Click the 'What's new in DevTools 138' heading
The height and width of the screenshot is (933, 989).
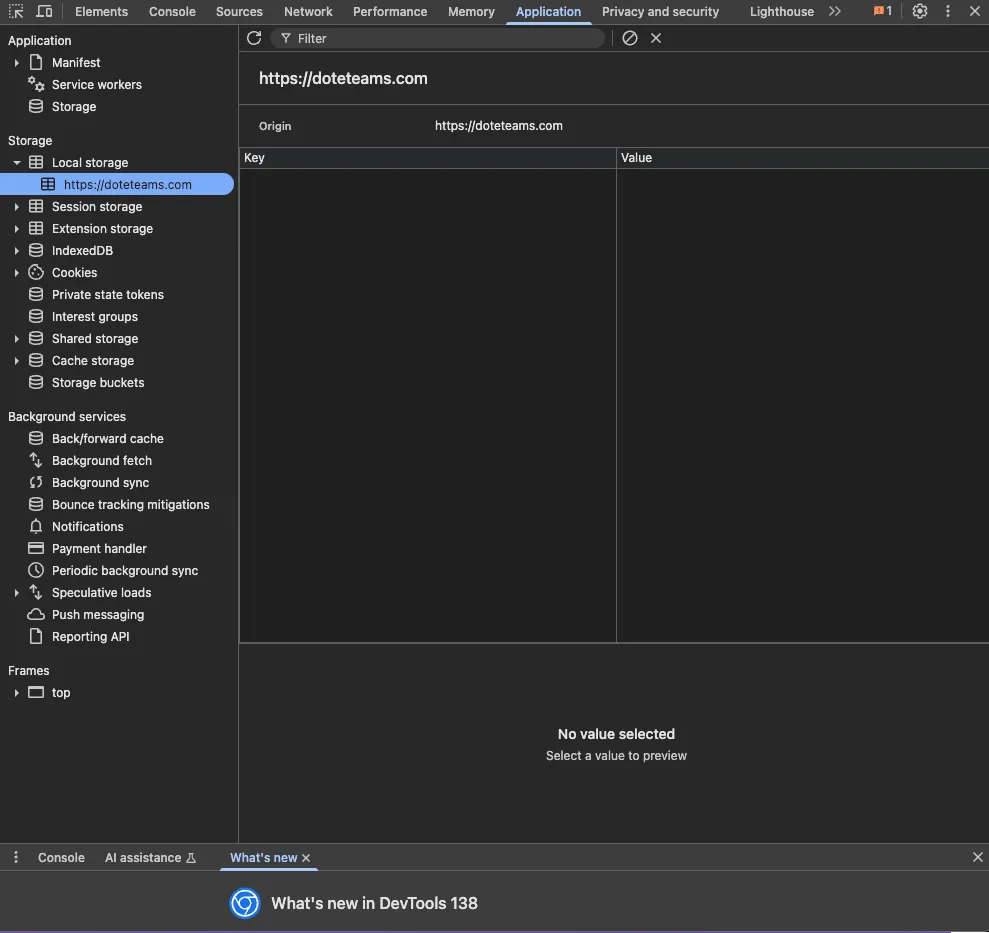pos(374,903)
